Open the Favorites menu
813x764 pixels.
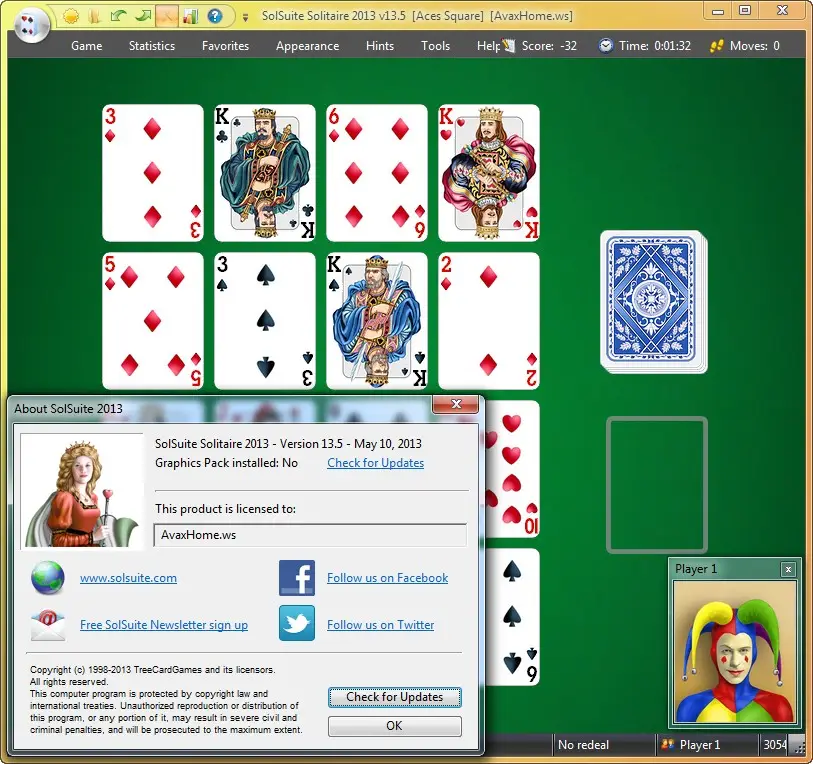(x=226, y=46)
